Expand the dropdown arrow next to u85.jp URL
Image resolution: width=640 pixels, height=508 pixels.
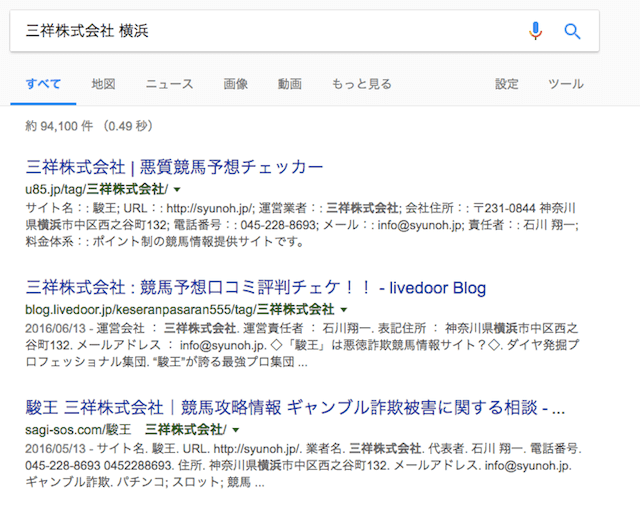pos(177,189)
